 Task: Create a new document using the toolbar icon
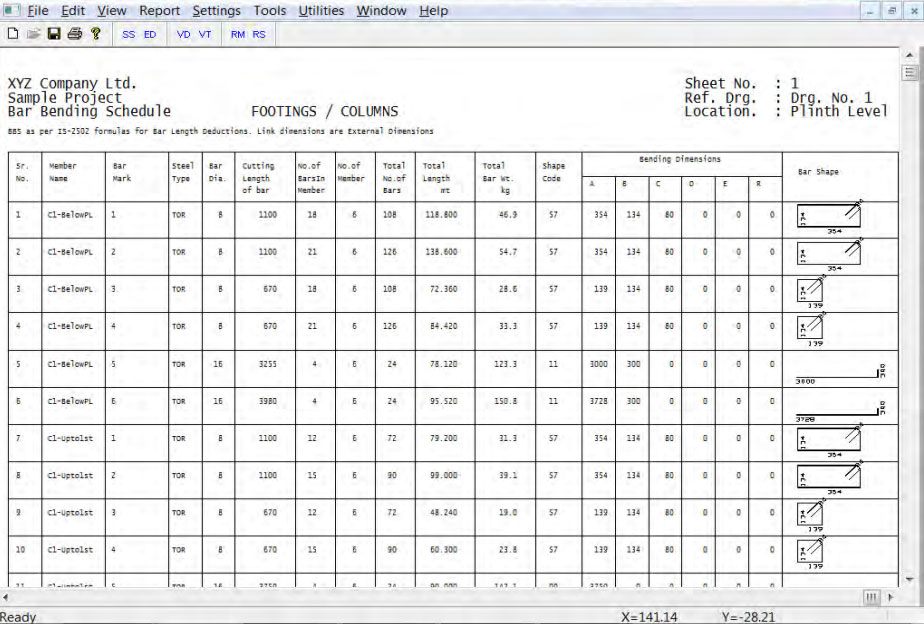pyautogui.click(x=12, y=32)
